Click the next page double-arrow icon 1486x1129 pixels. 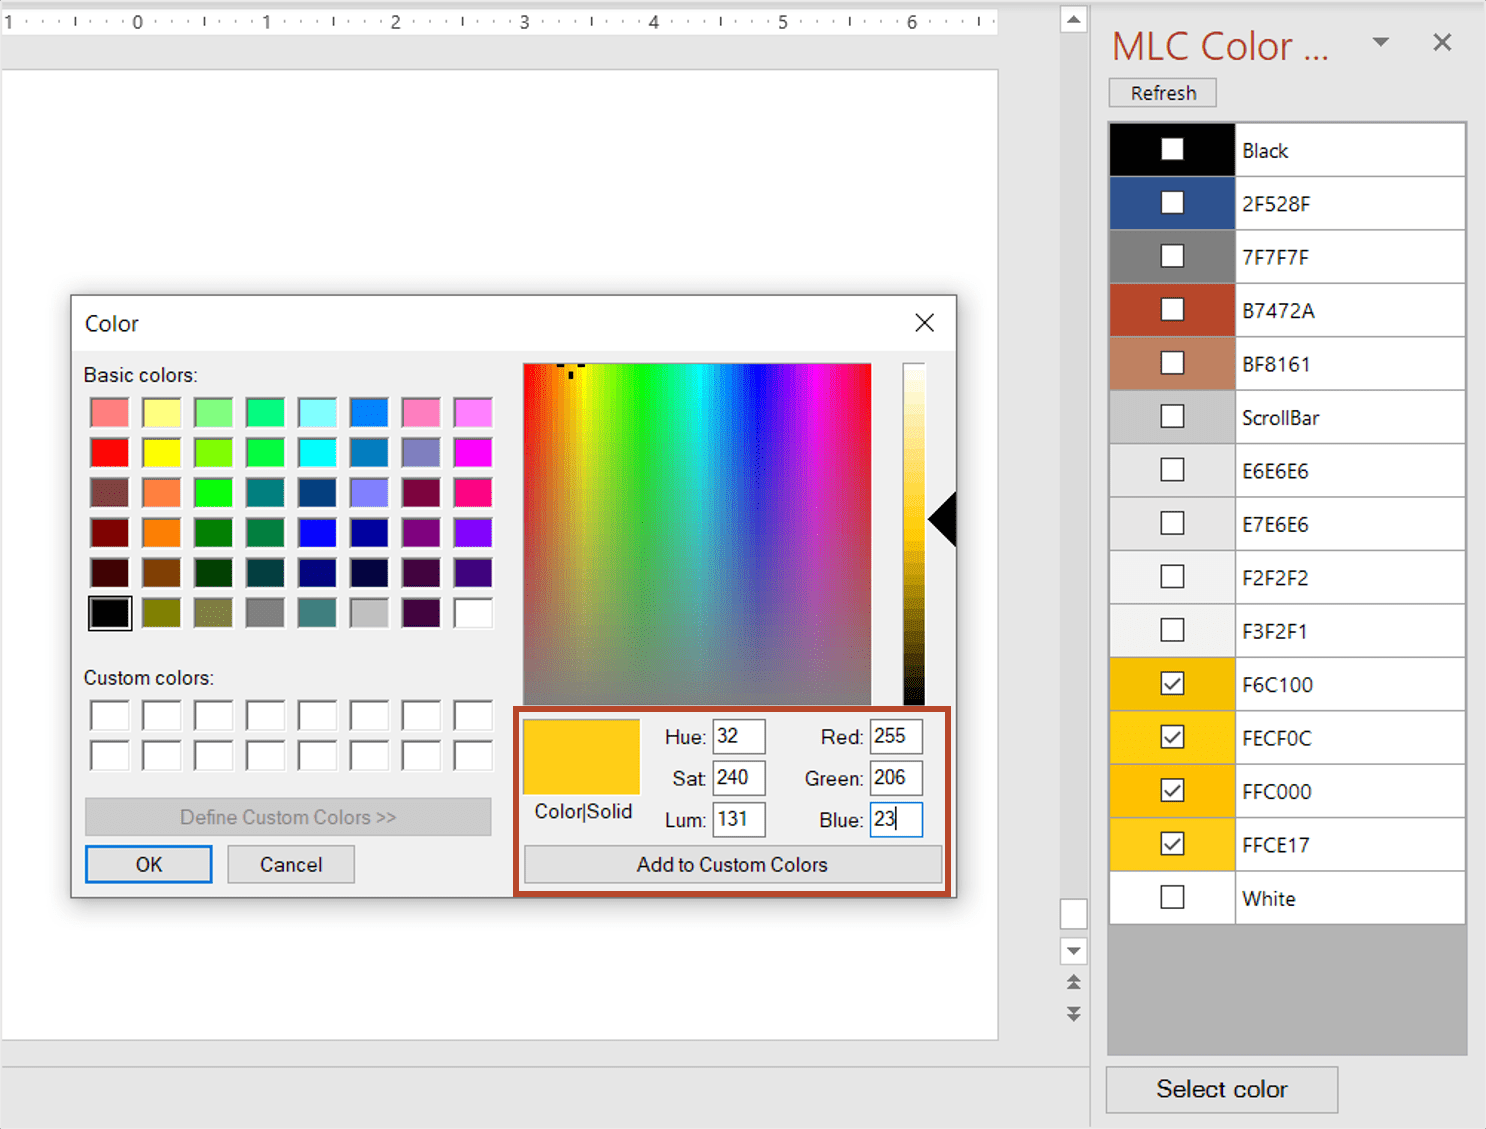[x=1073, y=1014]
